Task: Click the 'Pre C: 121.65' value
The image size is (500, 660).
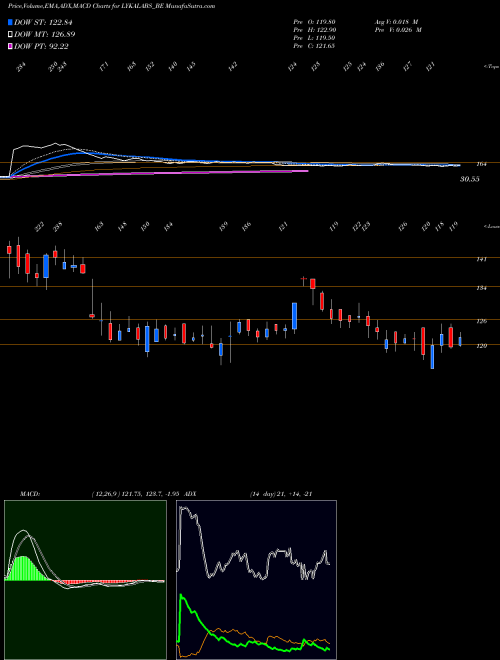Action: (314, 46)
